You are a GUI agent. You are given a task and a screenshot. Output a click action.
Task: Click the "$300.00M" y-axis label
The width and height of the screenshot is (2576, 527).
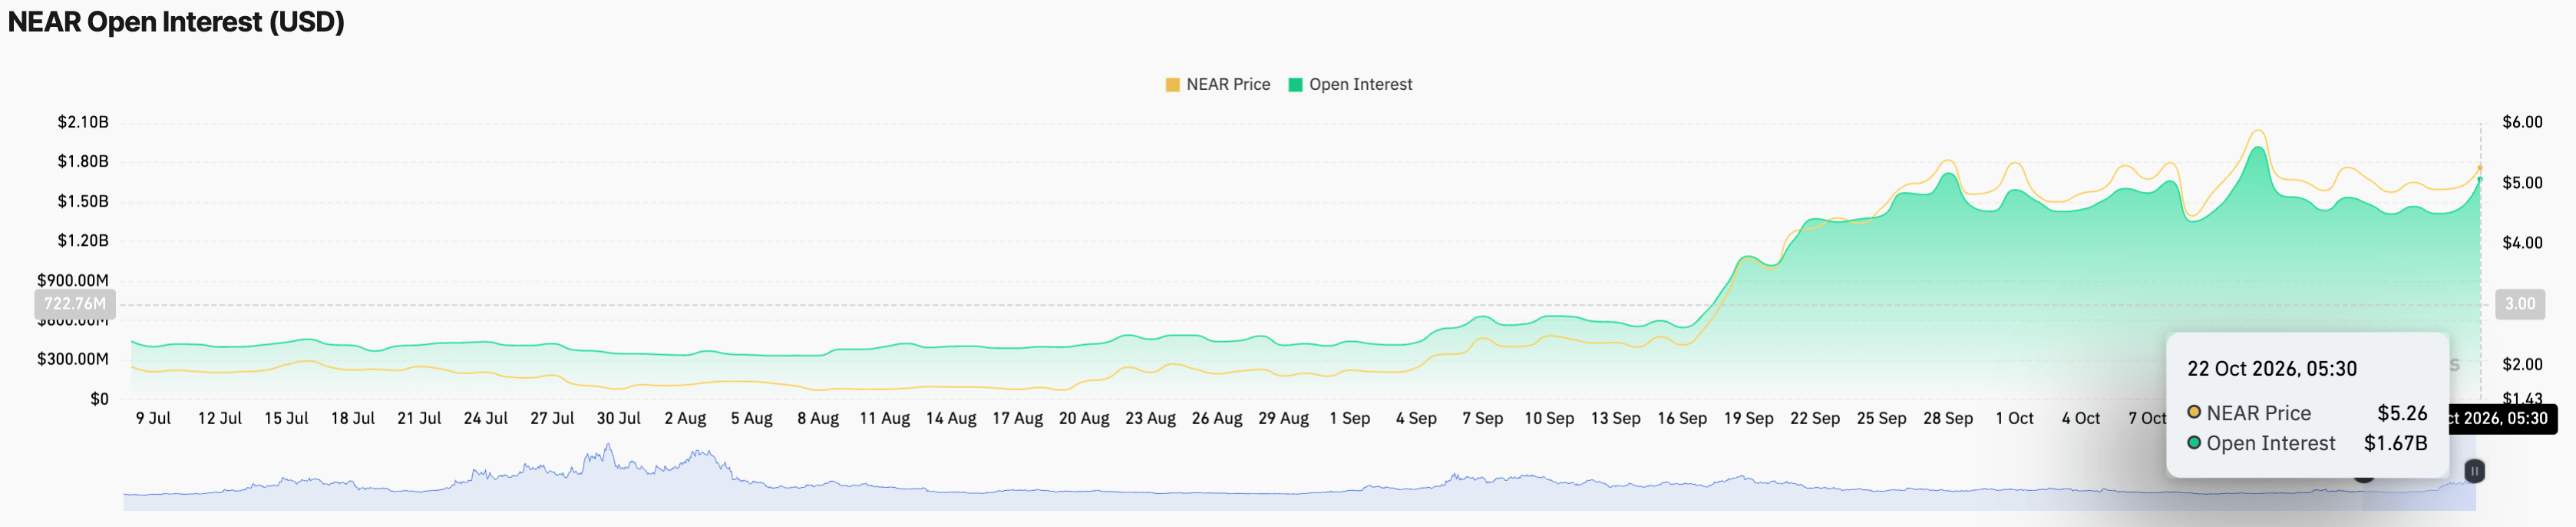pos(73,359)
